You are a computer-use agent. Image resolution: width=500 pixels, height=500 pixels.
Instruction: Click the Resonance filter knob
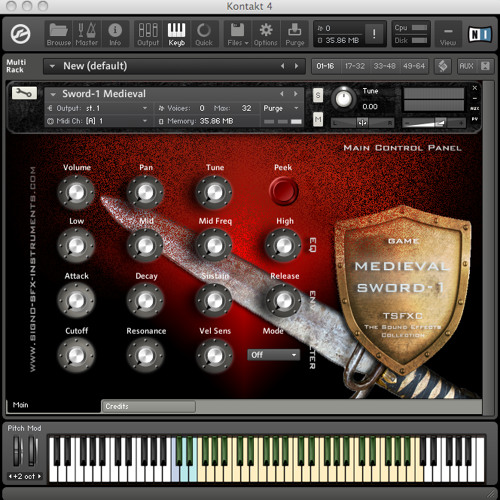point(146,355)
